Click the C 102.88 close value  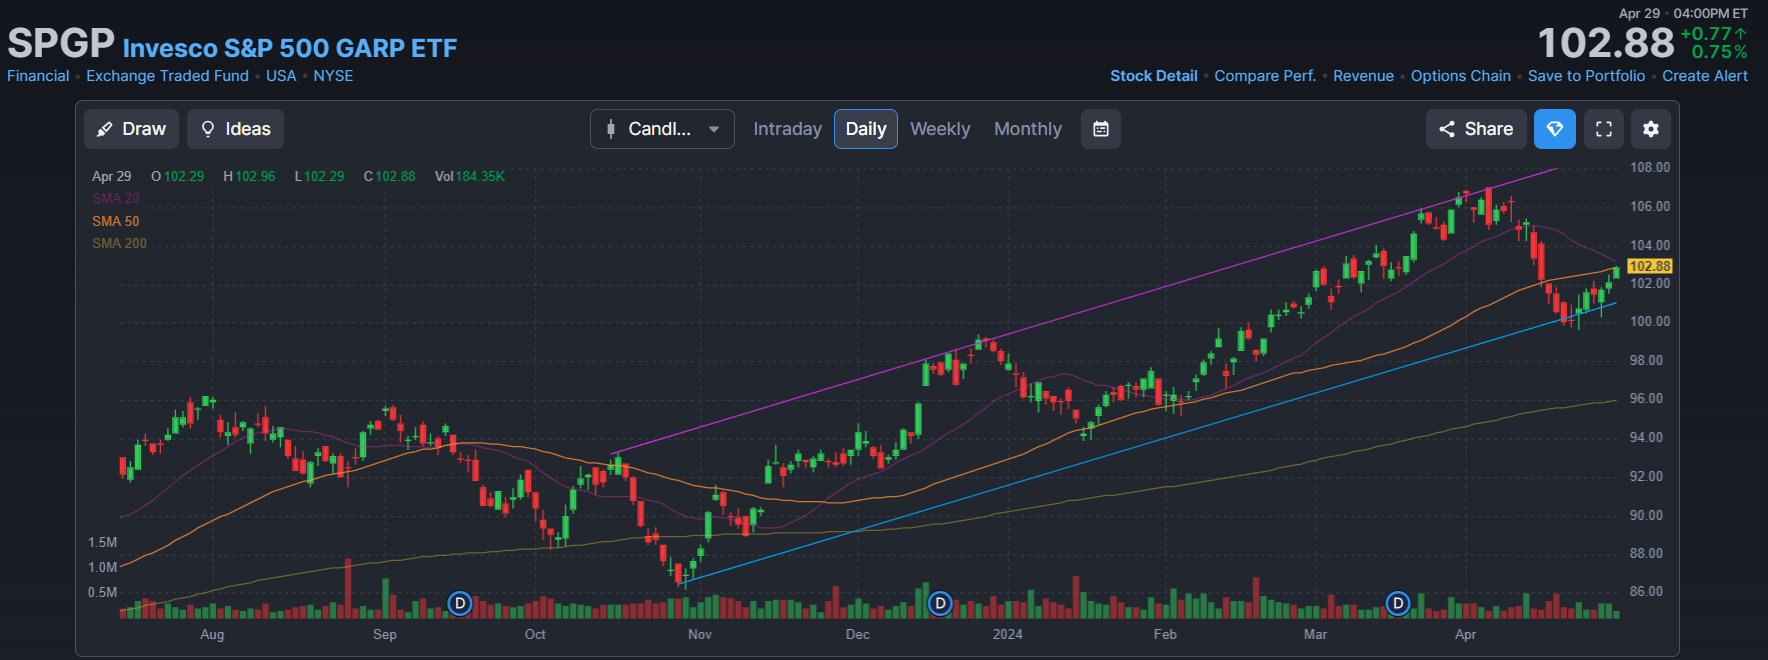389,176
